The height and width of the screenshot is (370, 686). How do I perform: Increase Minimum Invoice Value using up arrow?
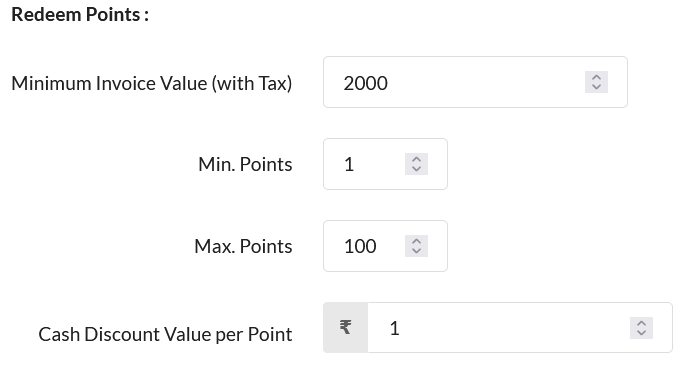pos(596,77)
